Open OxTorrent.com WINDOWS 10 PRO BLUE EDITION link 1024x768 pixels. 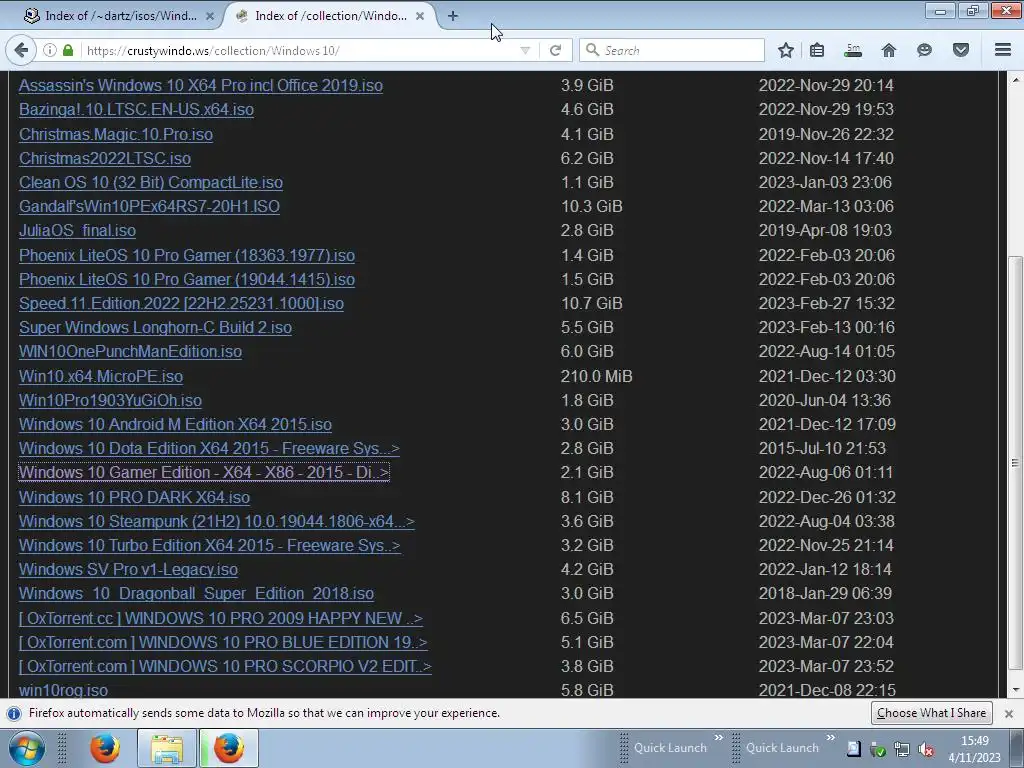[223, 643]
